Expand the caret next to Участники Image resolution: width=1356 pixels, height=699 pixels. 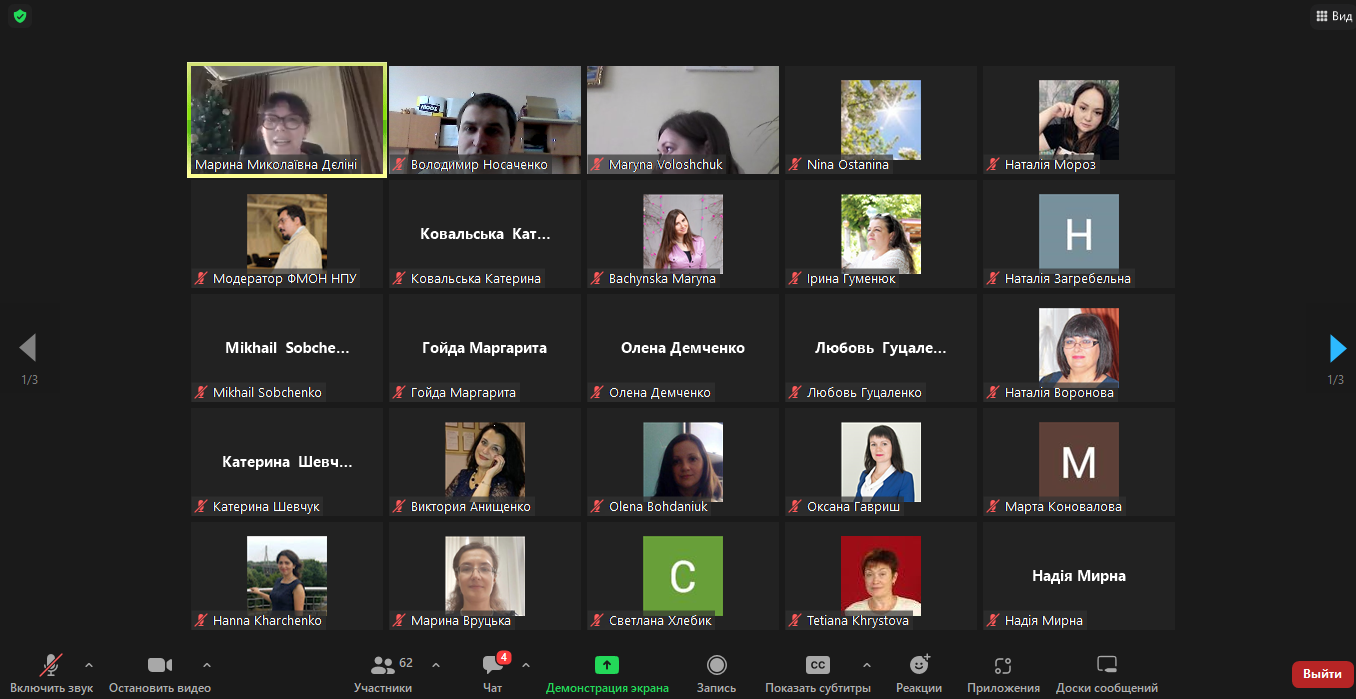(436, 664)
